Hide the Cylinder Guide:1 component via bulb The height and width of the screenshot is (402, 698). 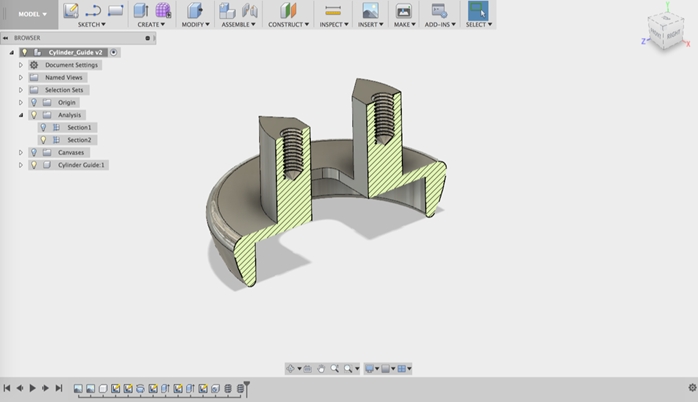[34, 165]
